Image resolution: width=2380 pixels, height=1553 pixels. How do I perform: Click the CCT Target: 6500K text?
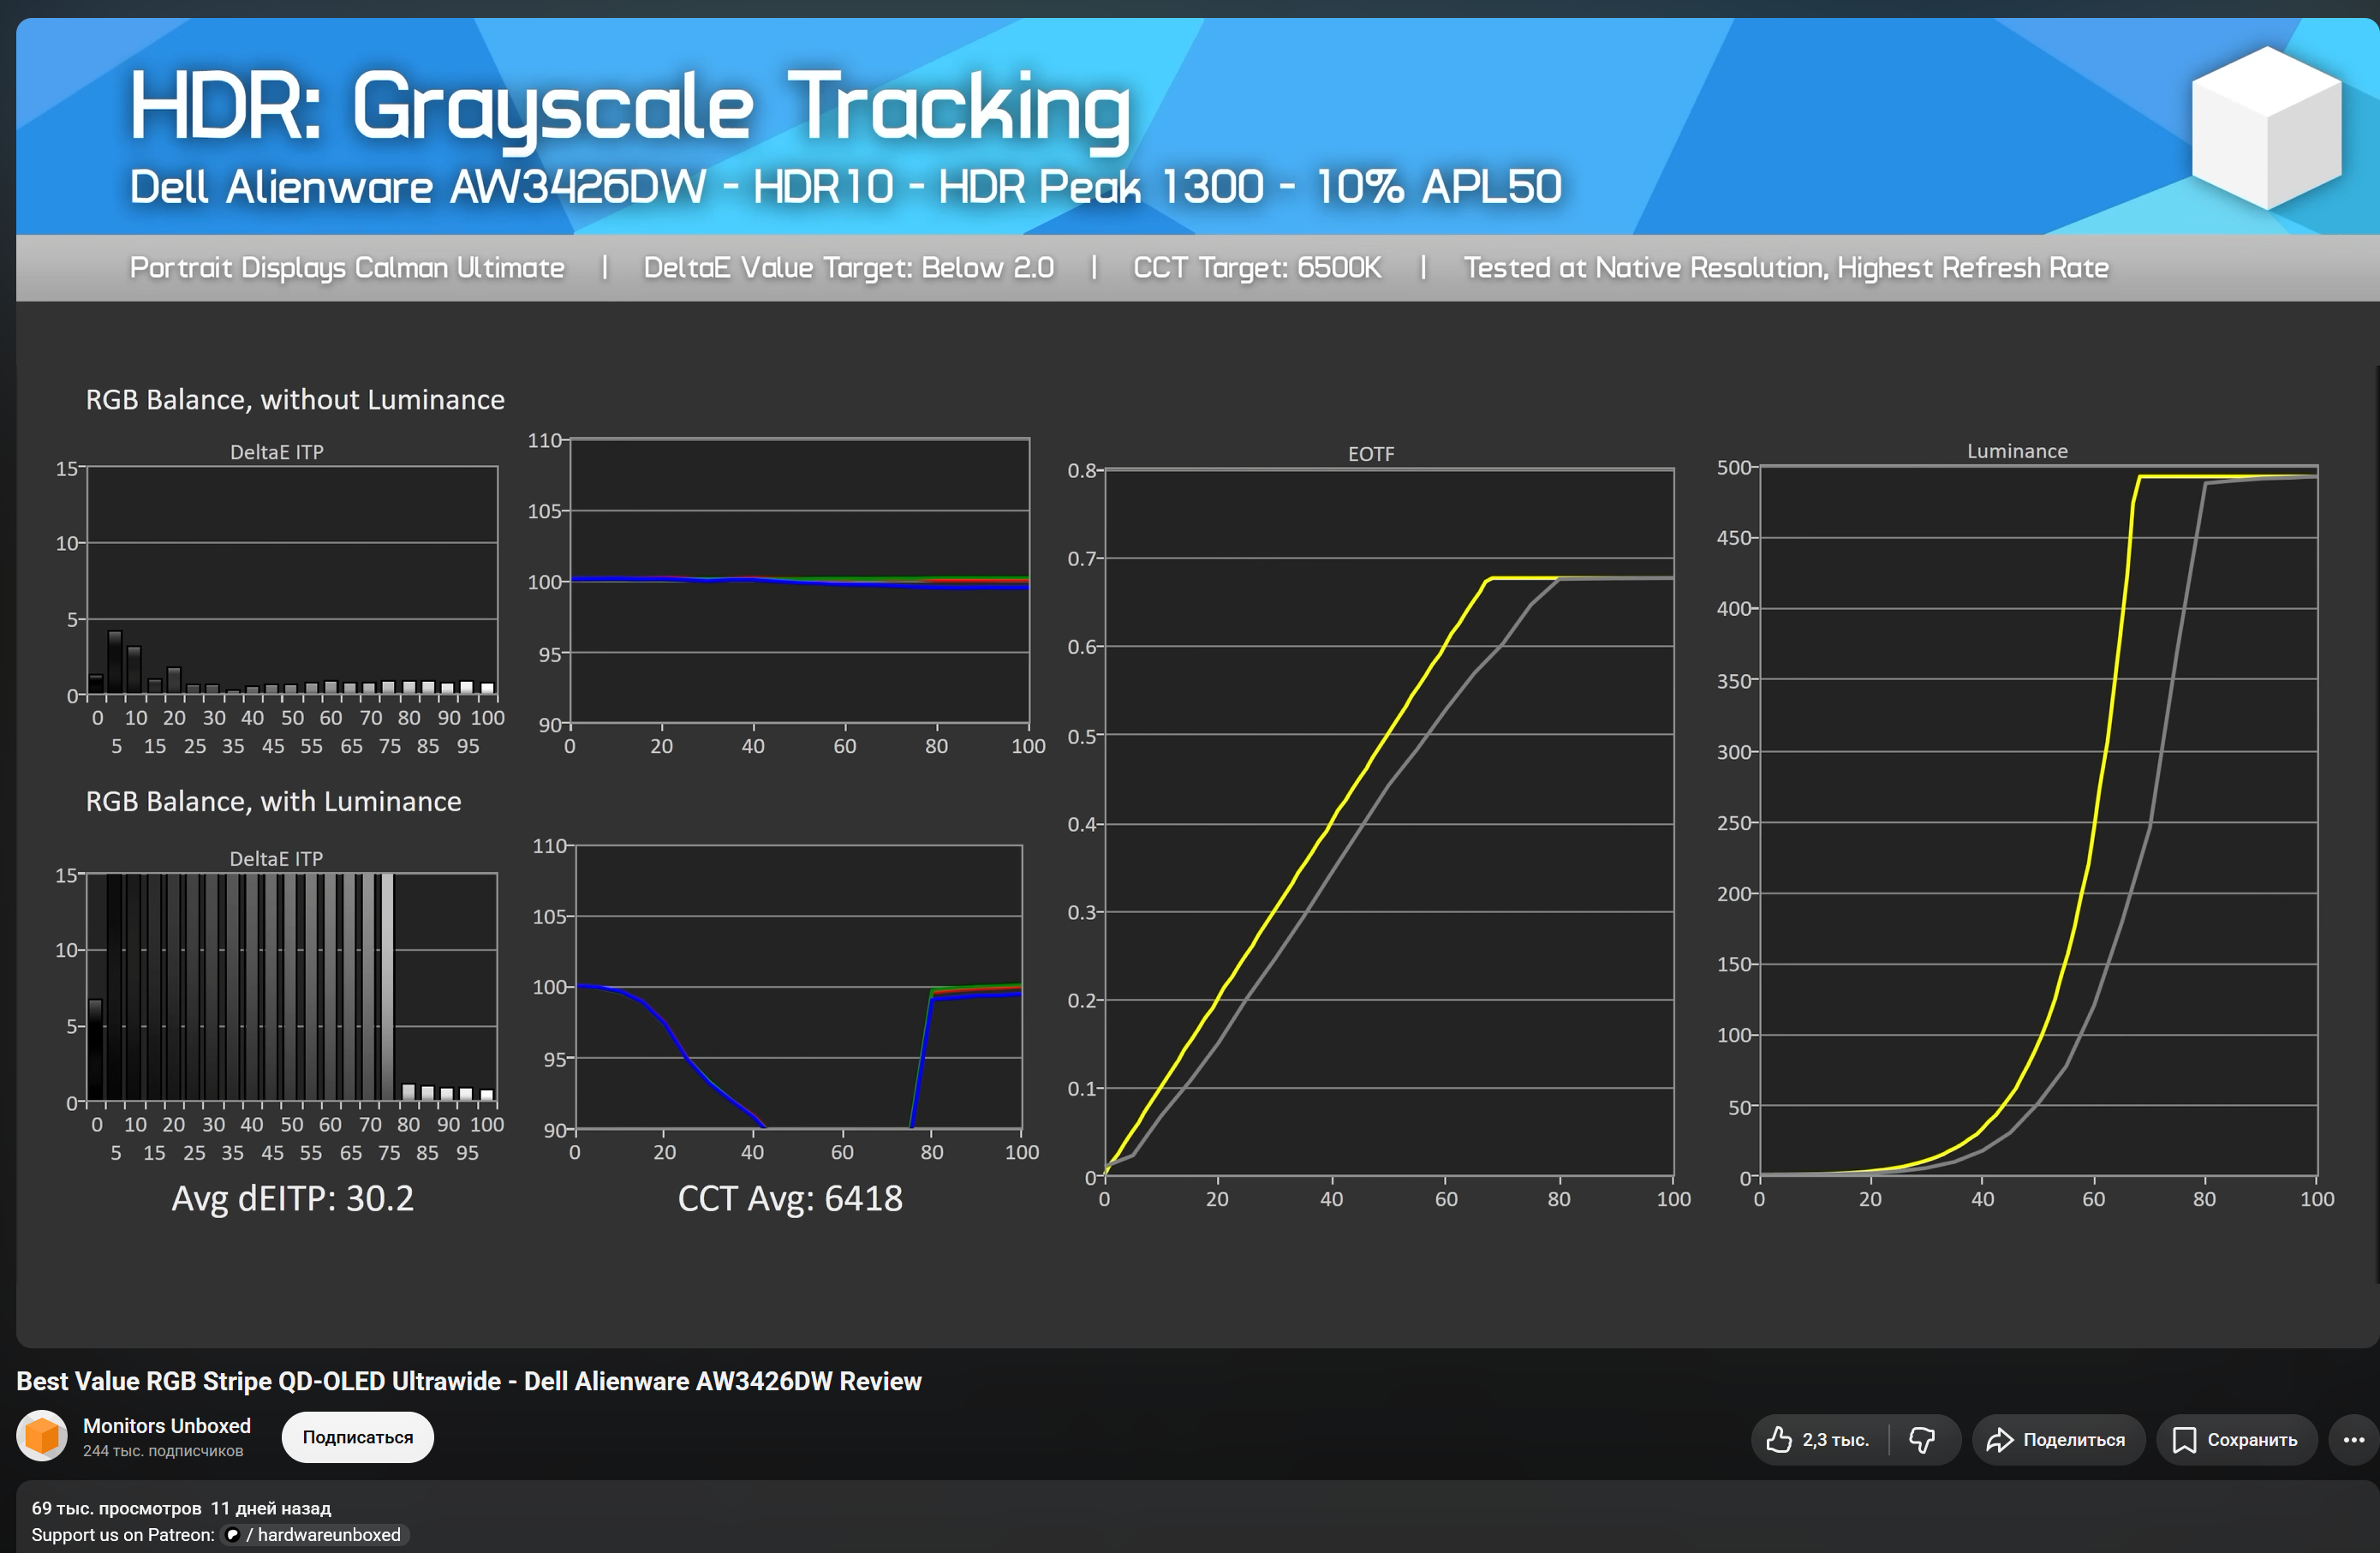click(x=1257, y=268)
